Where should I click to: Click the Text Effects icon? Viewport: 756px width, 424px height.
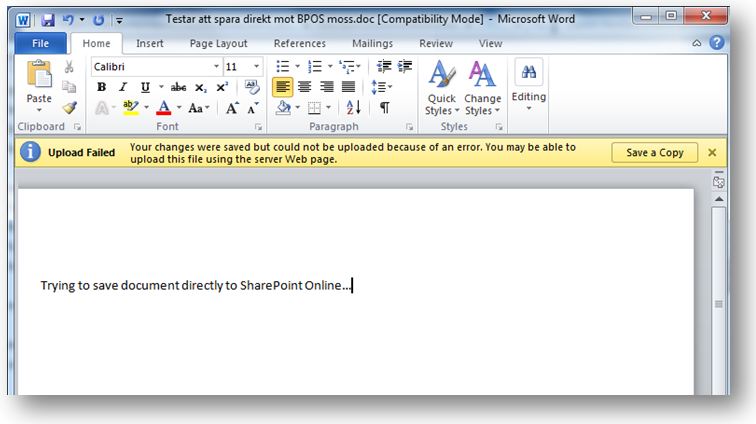click(x=101, y=108)
